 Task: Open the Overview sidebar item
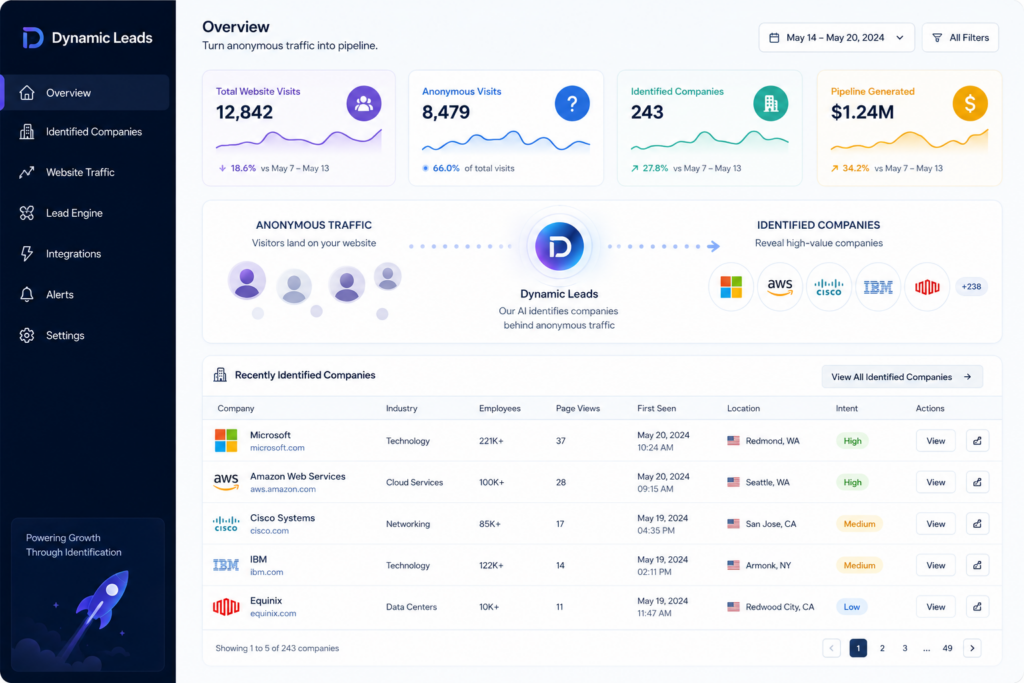[87, 93]
